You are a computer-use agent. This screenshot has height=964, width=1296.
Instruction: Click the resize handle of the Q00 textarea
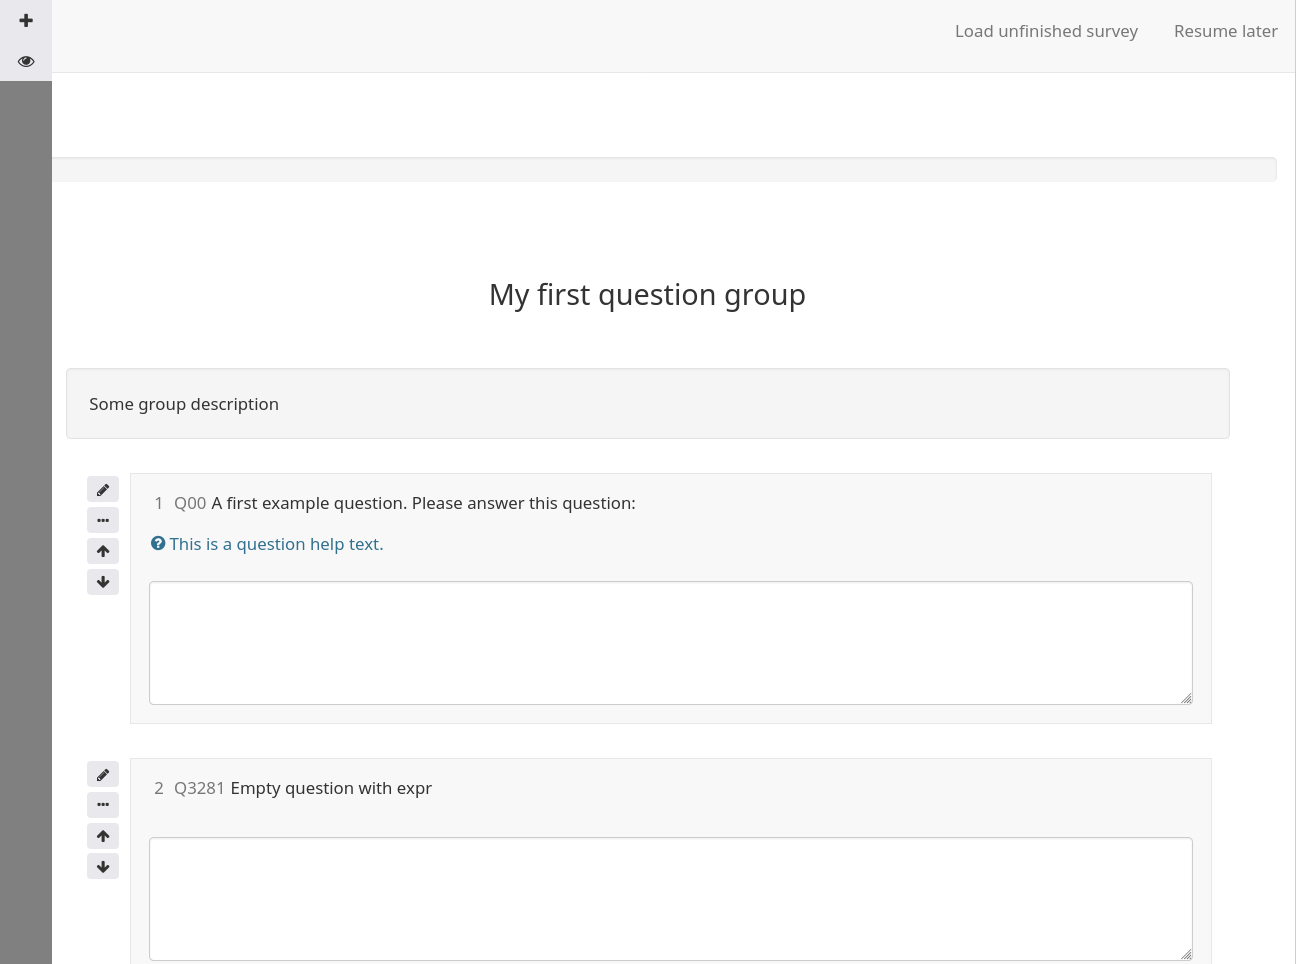point(1186,698)
